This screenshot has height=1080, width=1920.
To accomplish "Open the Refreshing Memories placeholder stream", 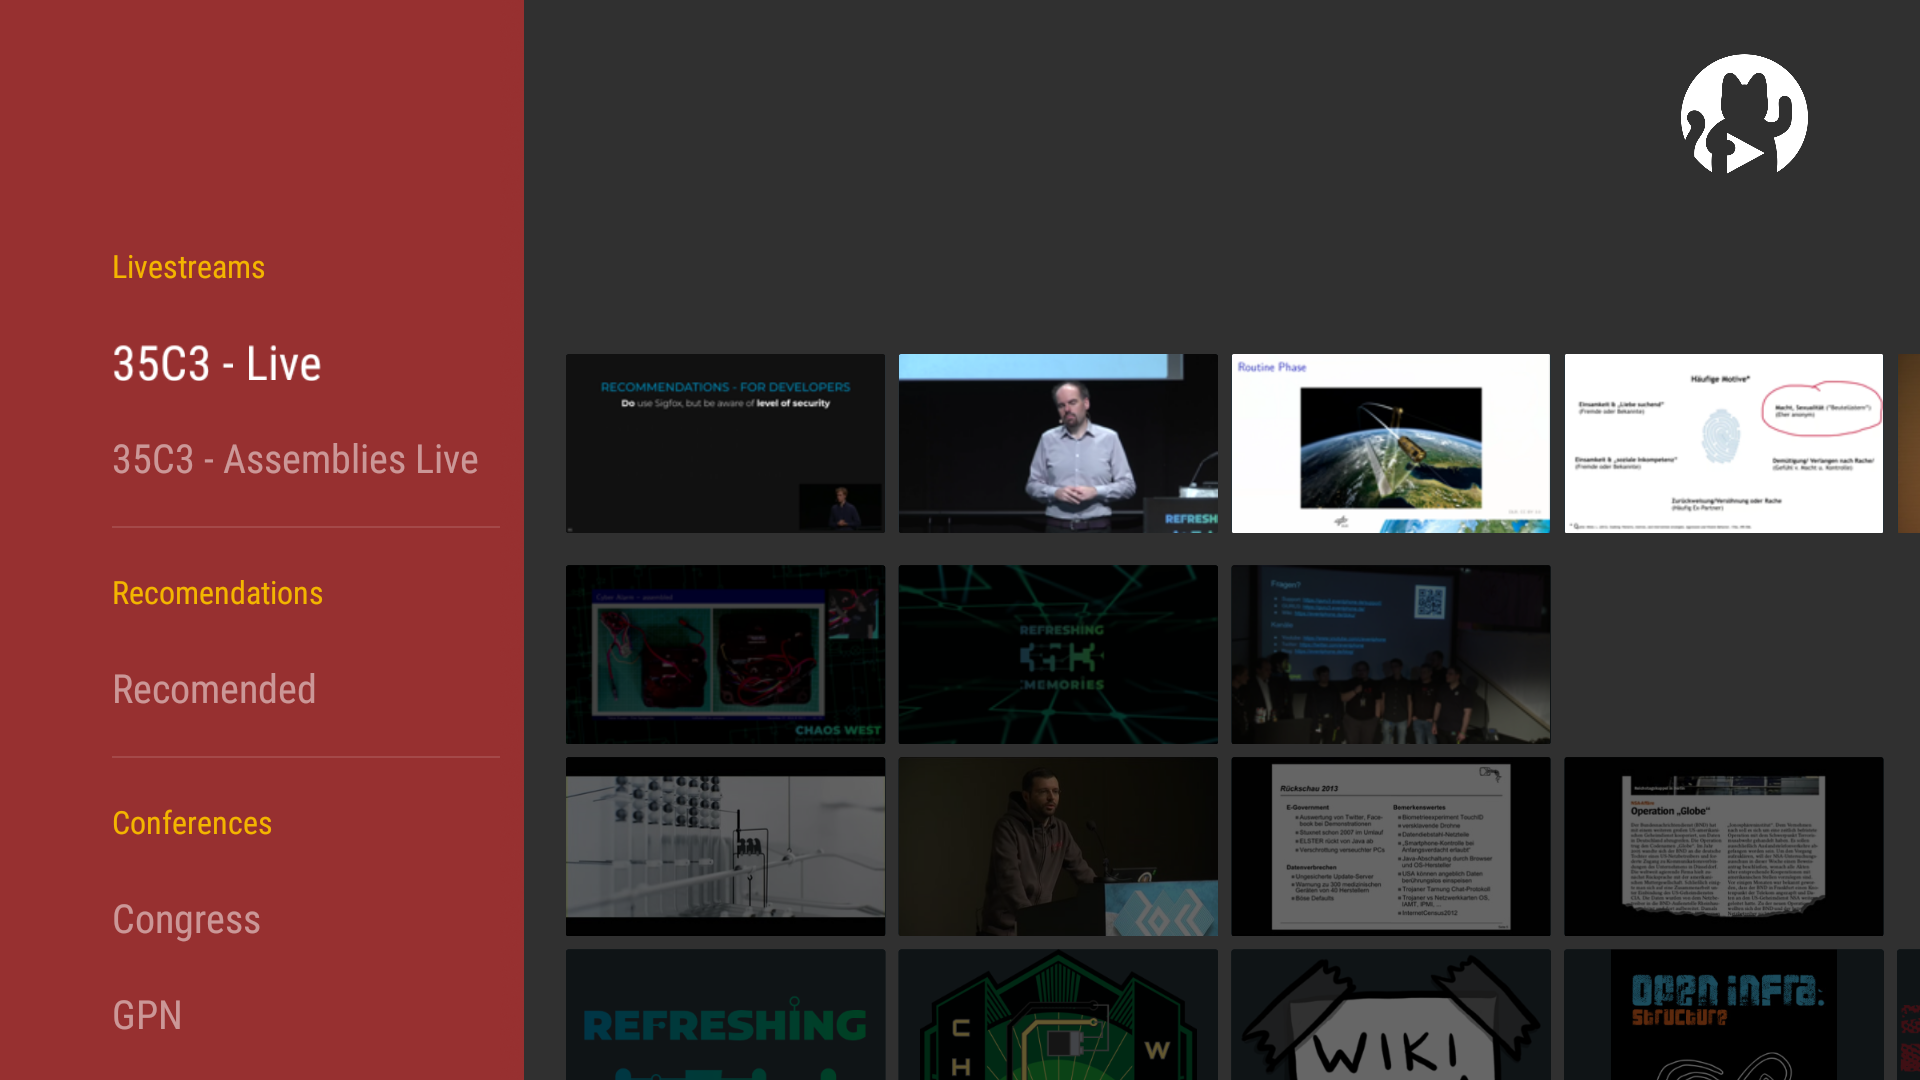I will point(1058,654).
